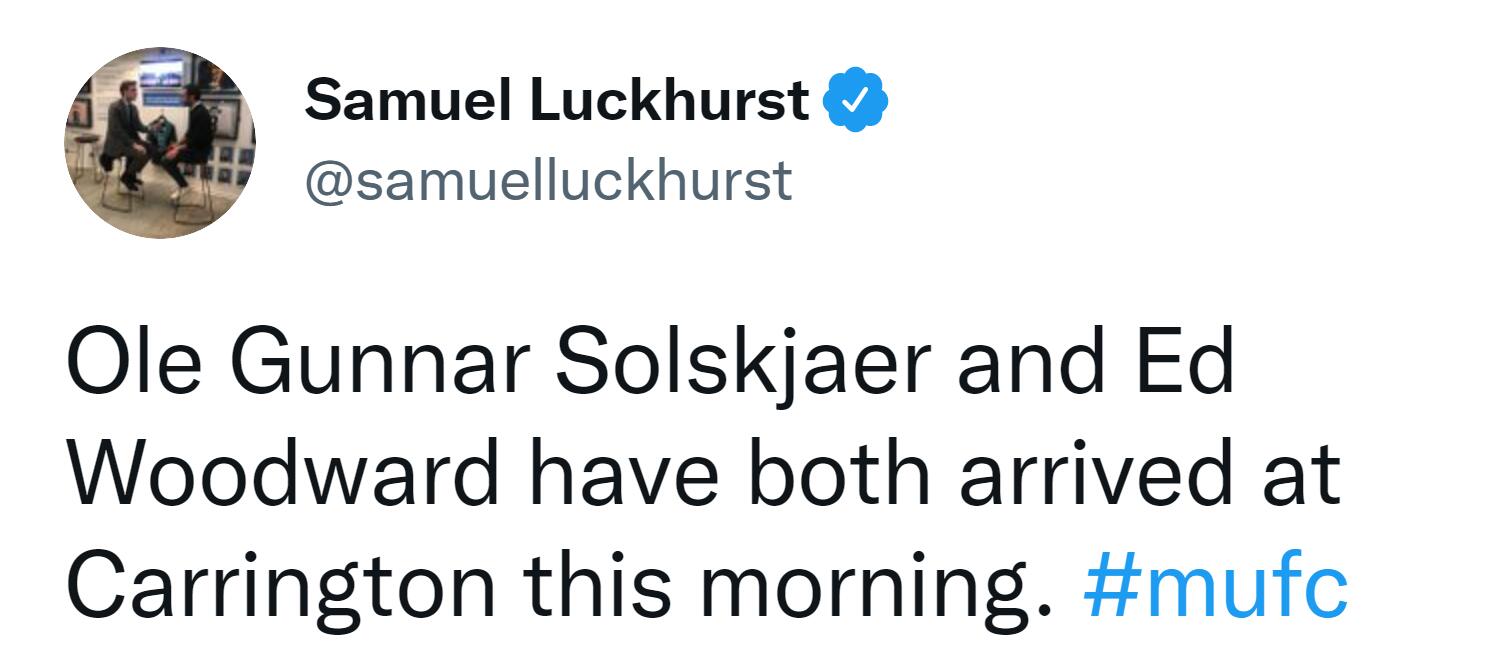Open Samuel Luckhurst's round profile picture
The image size is (1486, 660).
tap(160, 142)
